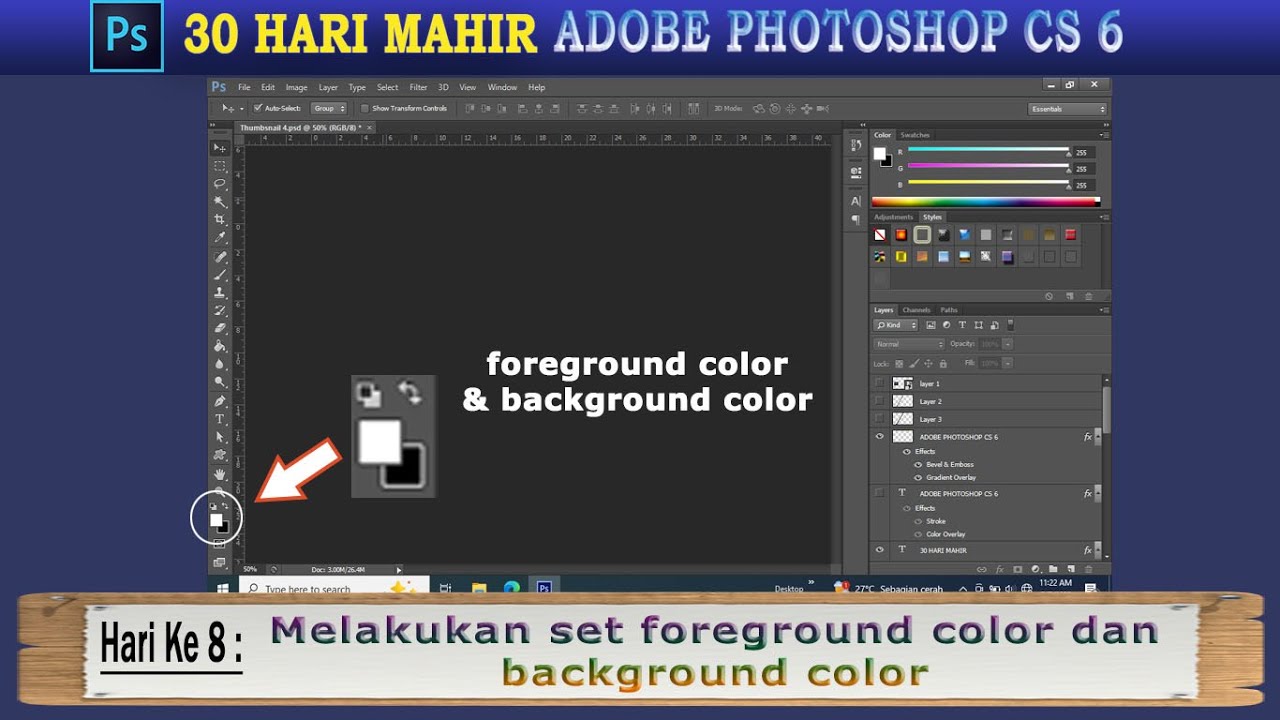Uncheck the Auto-Select checkbox
This screenshot has height=720, width=1280.
click(x=258, y=108)
